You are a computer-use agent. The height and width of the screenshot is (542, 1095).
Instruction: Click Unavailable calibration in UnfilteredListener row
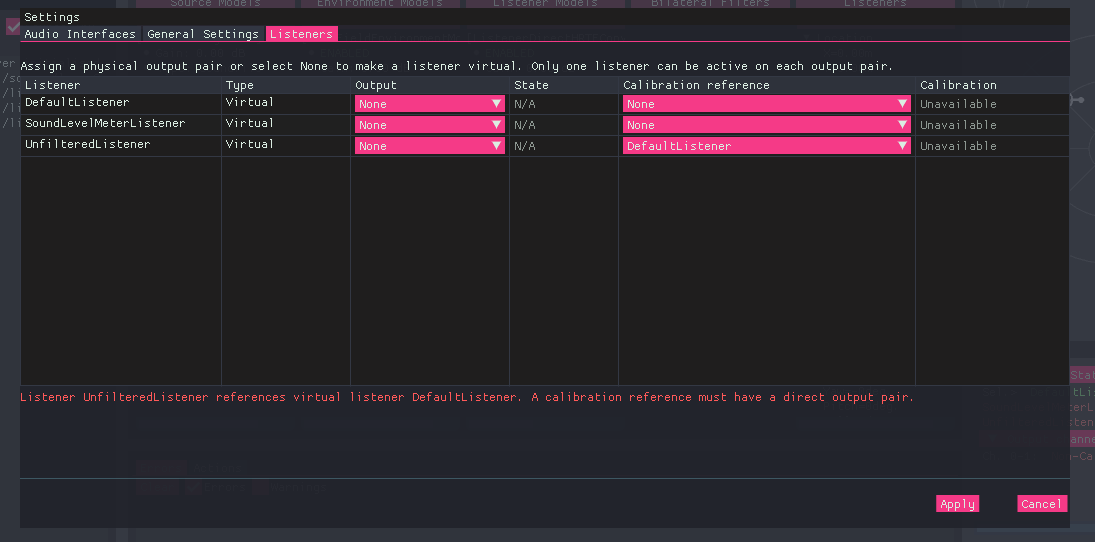[x=958, y=146]
